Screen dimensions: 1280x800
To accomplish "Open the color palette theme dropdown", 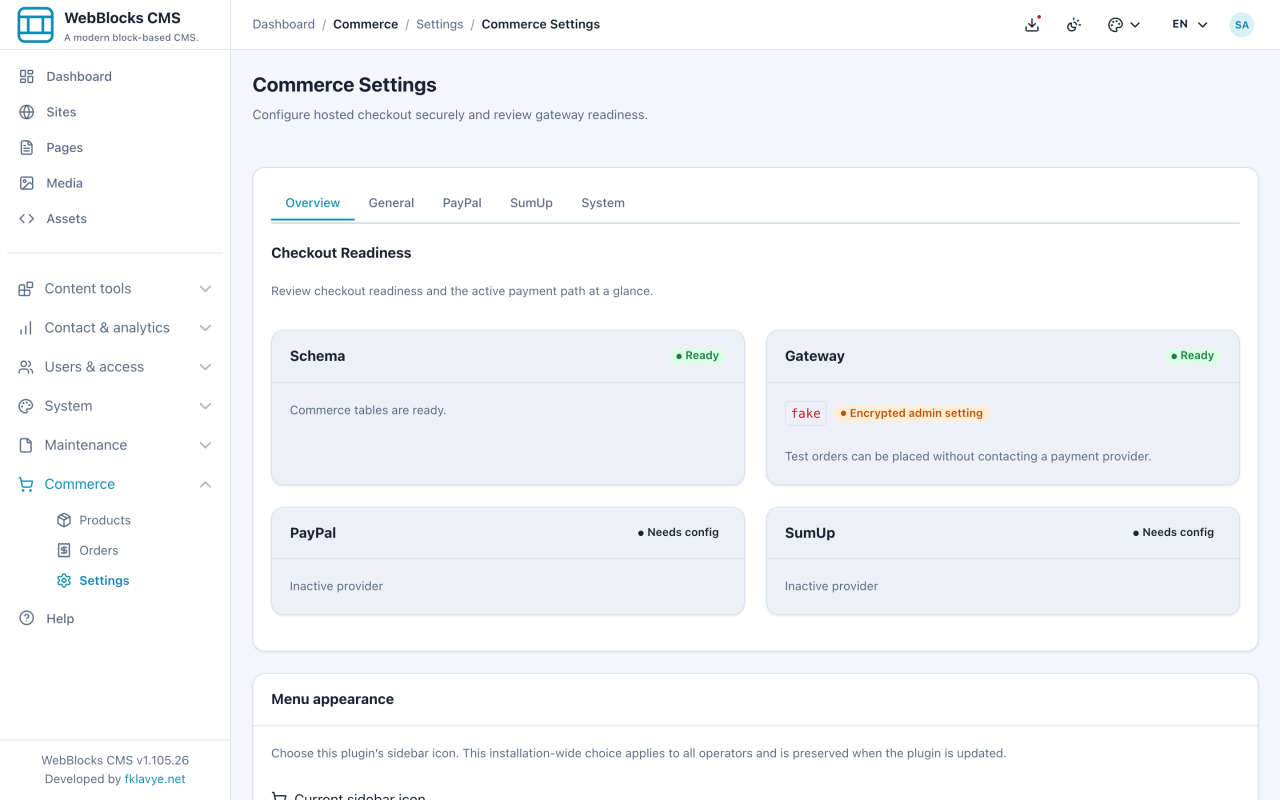I will coord(1124,25).
